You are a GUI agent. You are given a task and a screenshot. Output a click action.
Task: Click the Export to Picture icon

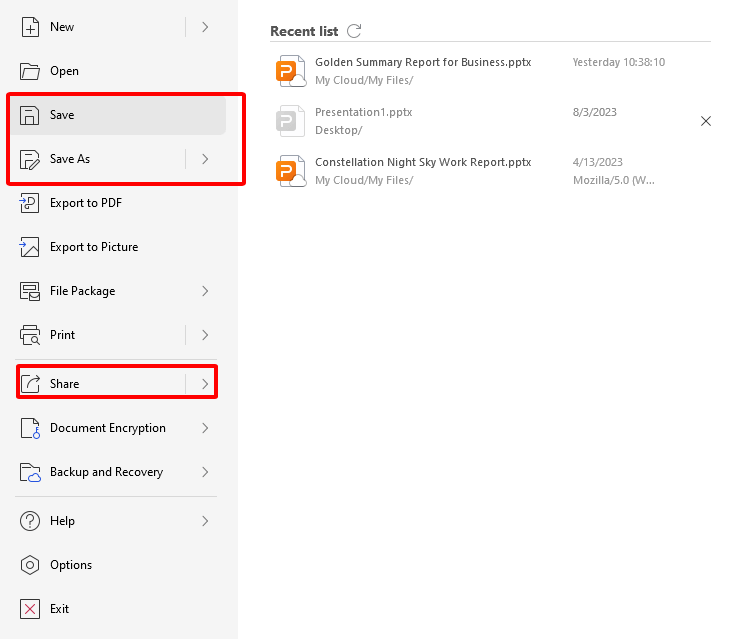[x=30, y=247]
